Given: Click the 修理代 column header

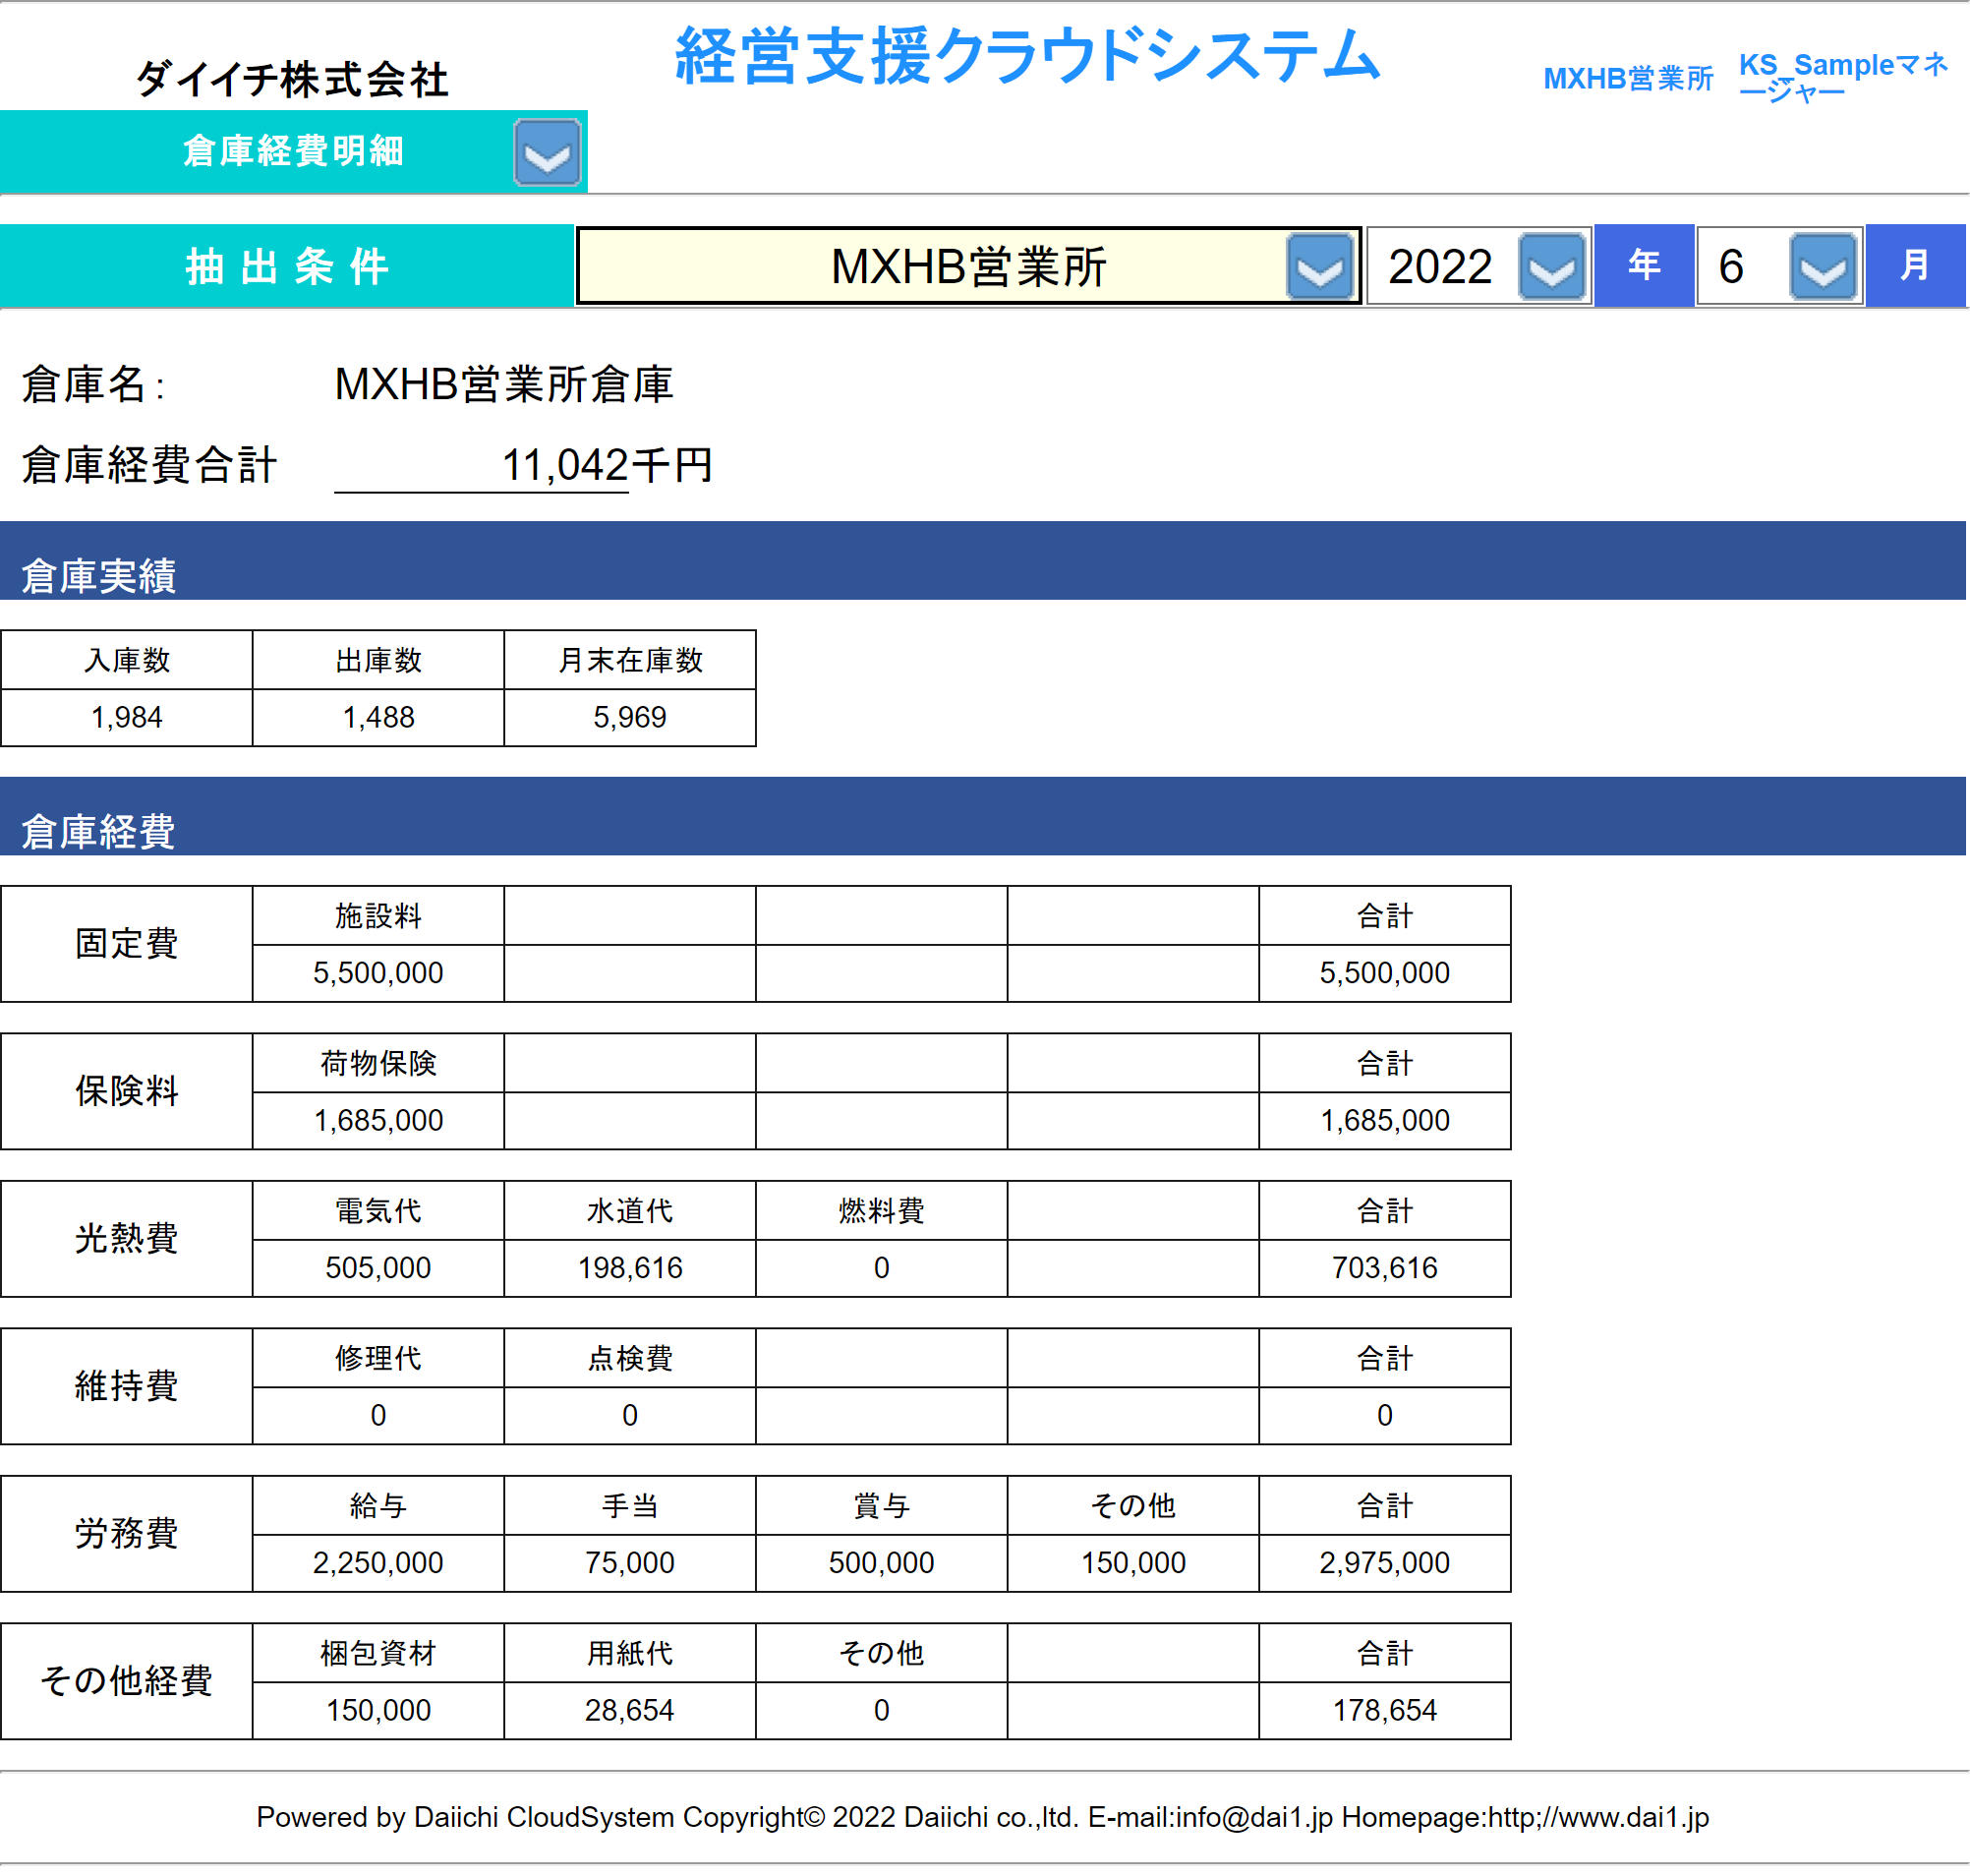Looking at the screenshot, I should click(x=379, y=1358).
